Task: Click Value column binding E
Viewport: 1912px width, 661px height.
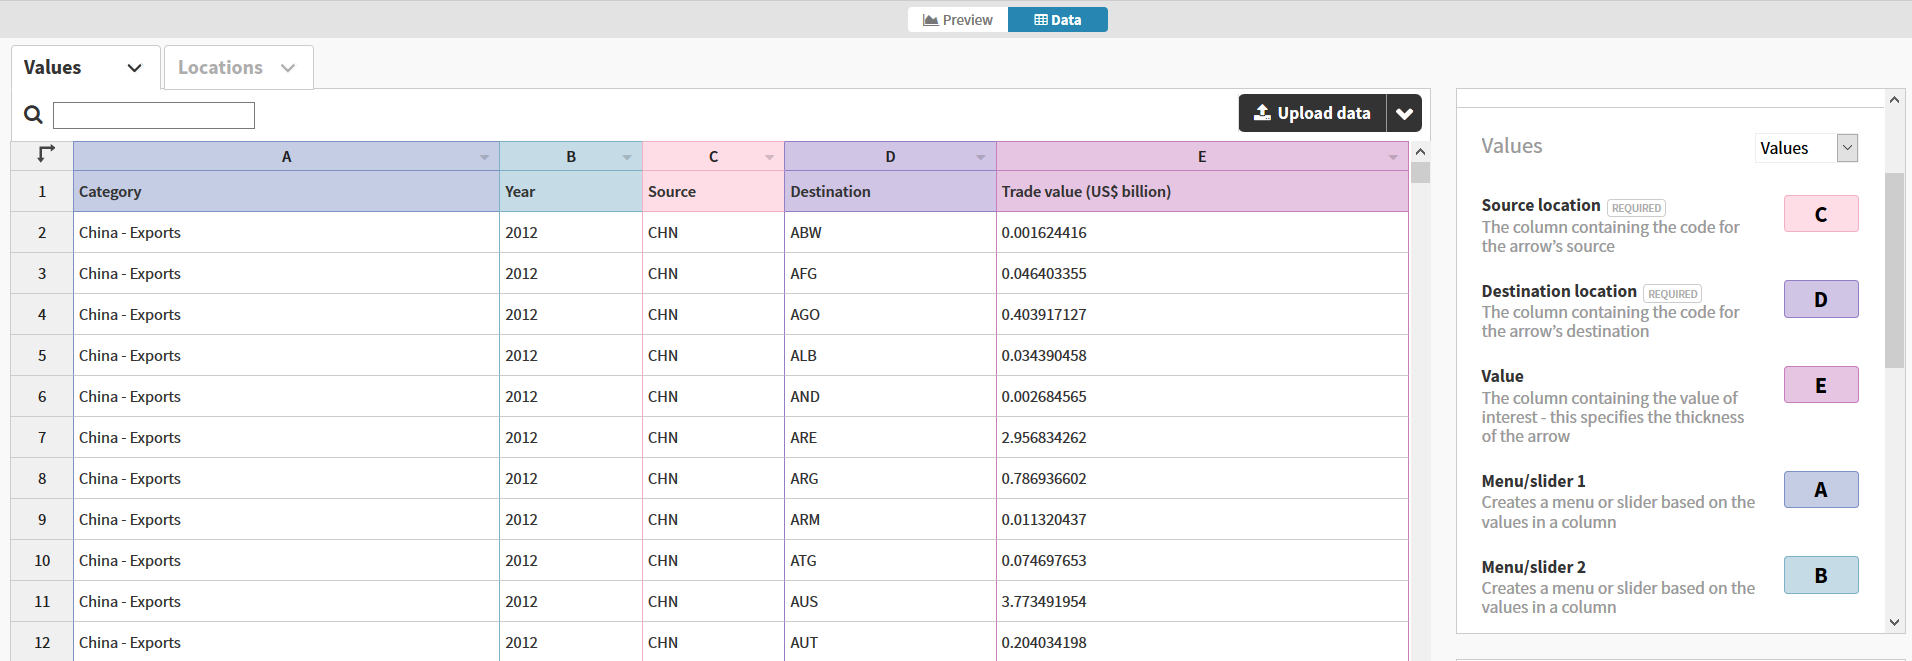Action: (1821, 385)
